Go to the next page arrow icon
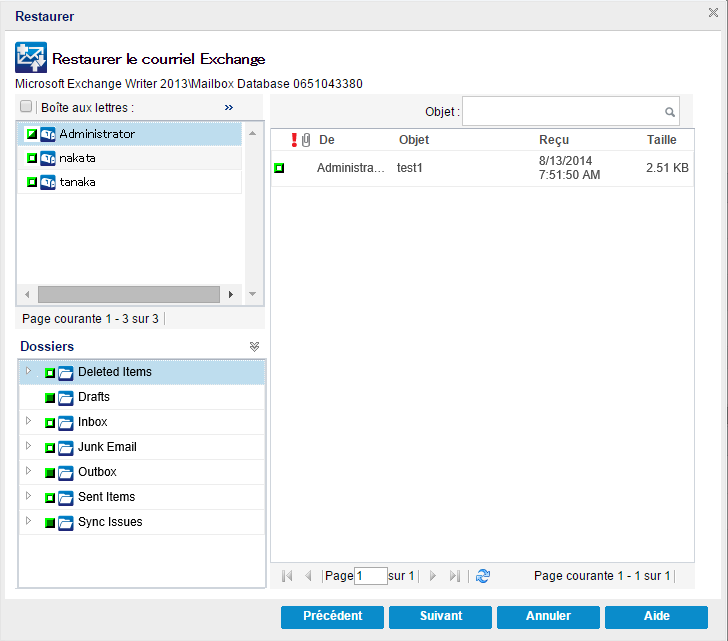 pos(433,576)
